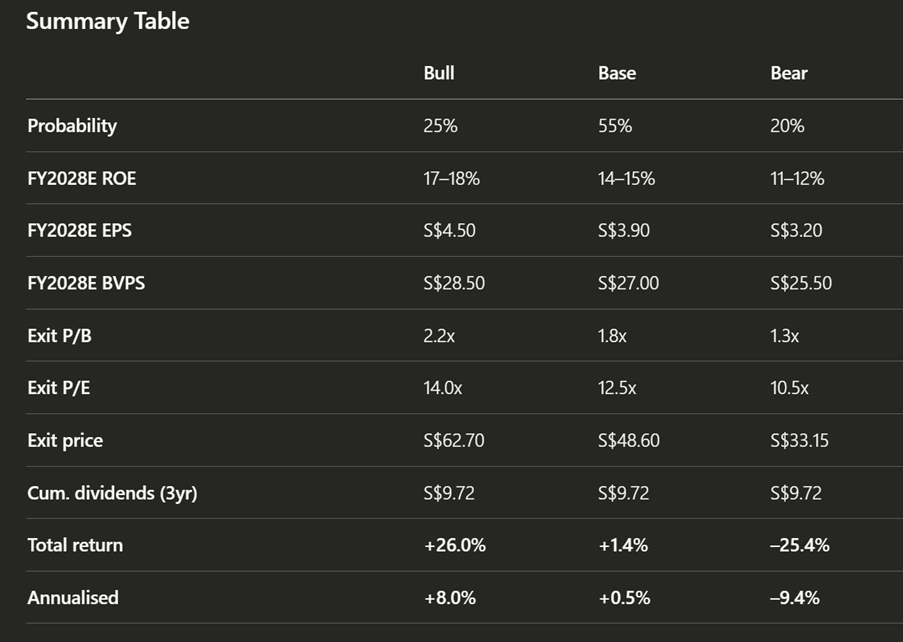Click Bear EPS value S$3.20
This screenshot has width=903, height=642.
pyautogui.click(x=796, y=231)
